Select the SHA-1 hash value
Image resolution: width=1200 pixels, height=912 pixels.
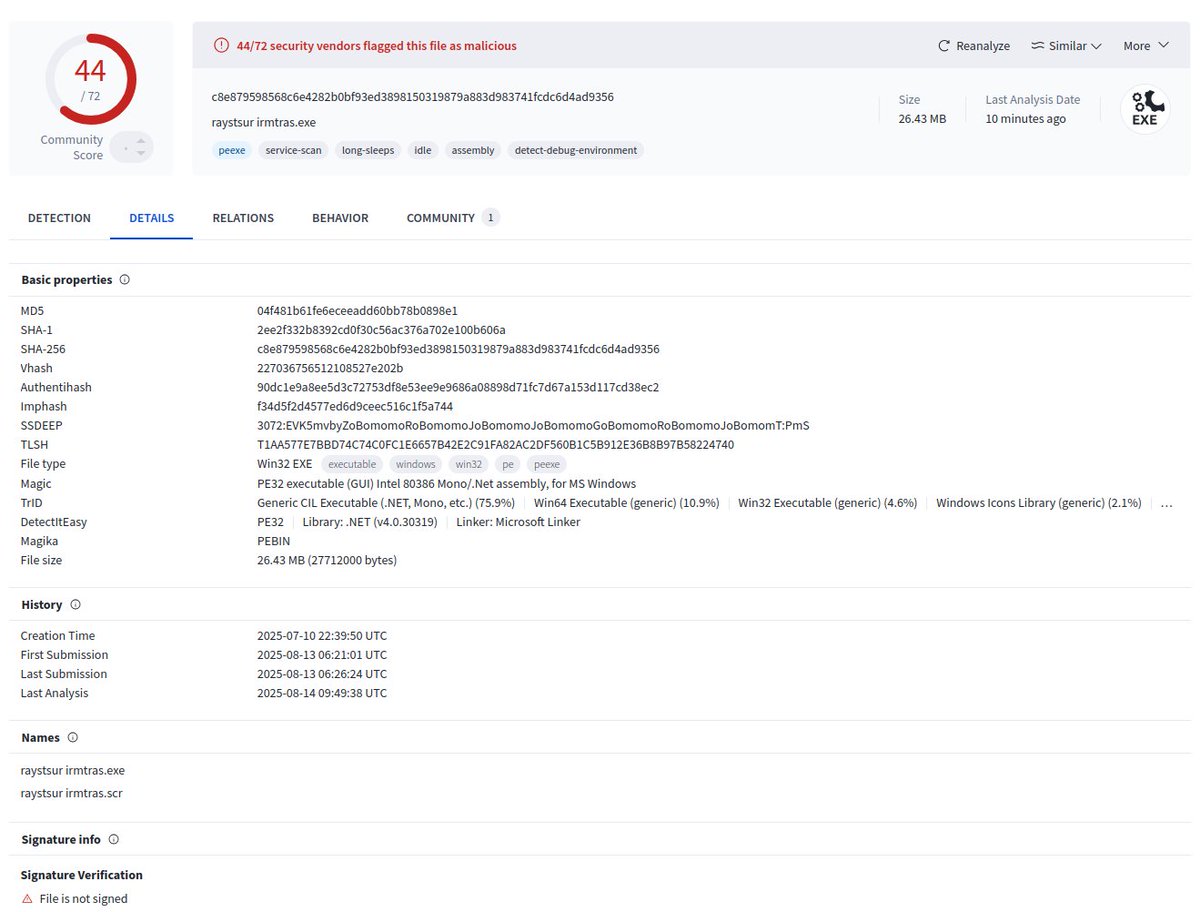click(x=381, y=330)
